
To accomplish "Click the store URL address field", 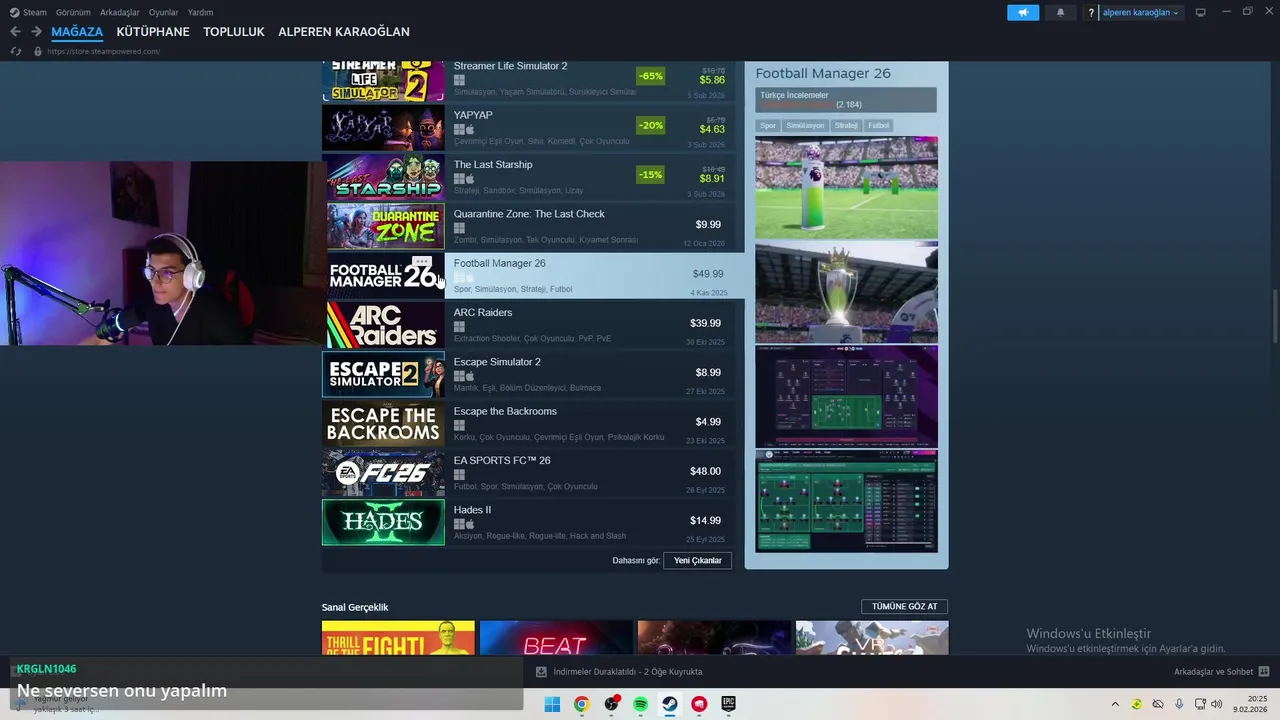I will 104,51.
